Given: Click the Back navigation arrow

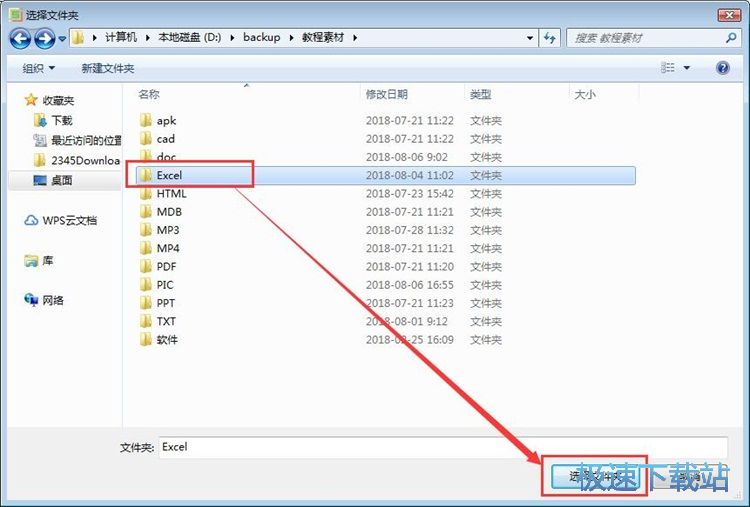Looking at the screenshot, I should pos(20,38).
